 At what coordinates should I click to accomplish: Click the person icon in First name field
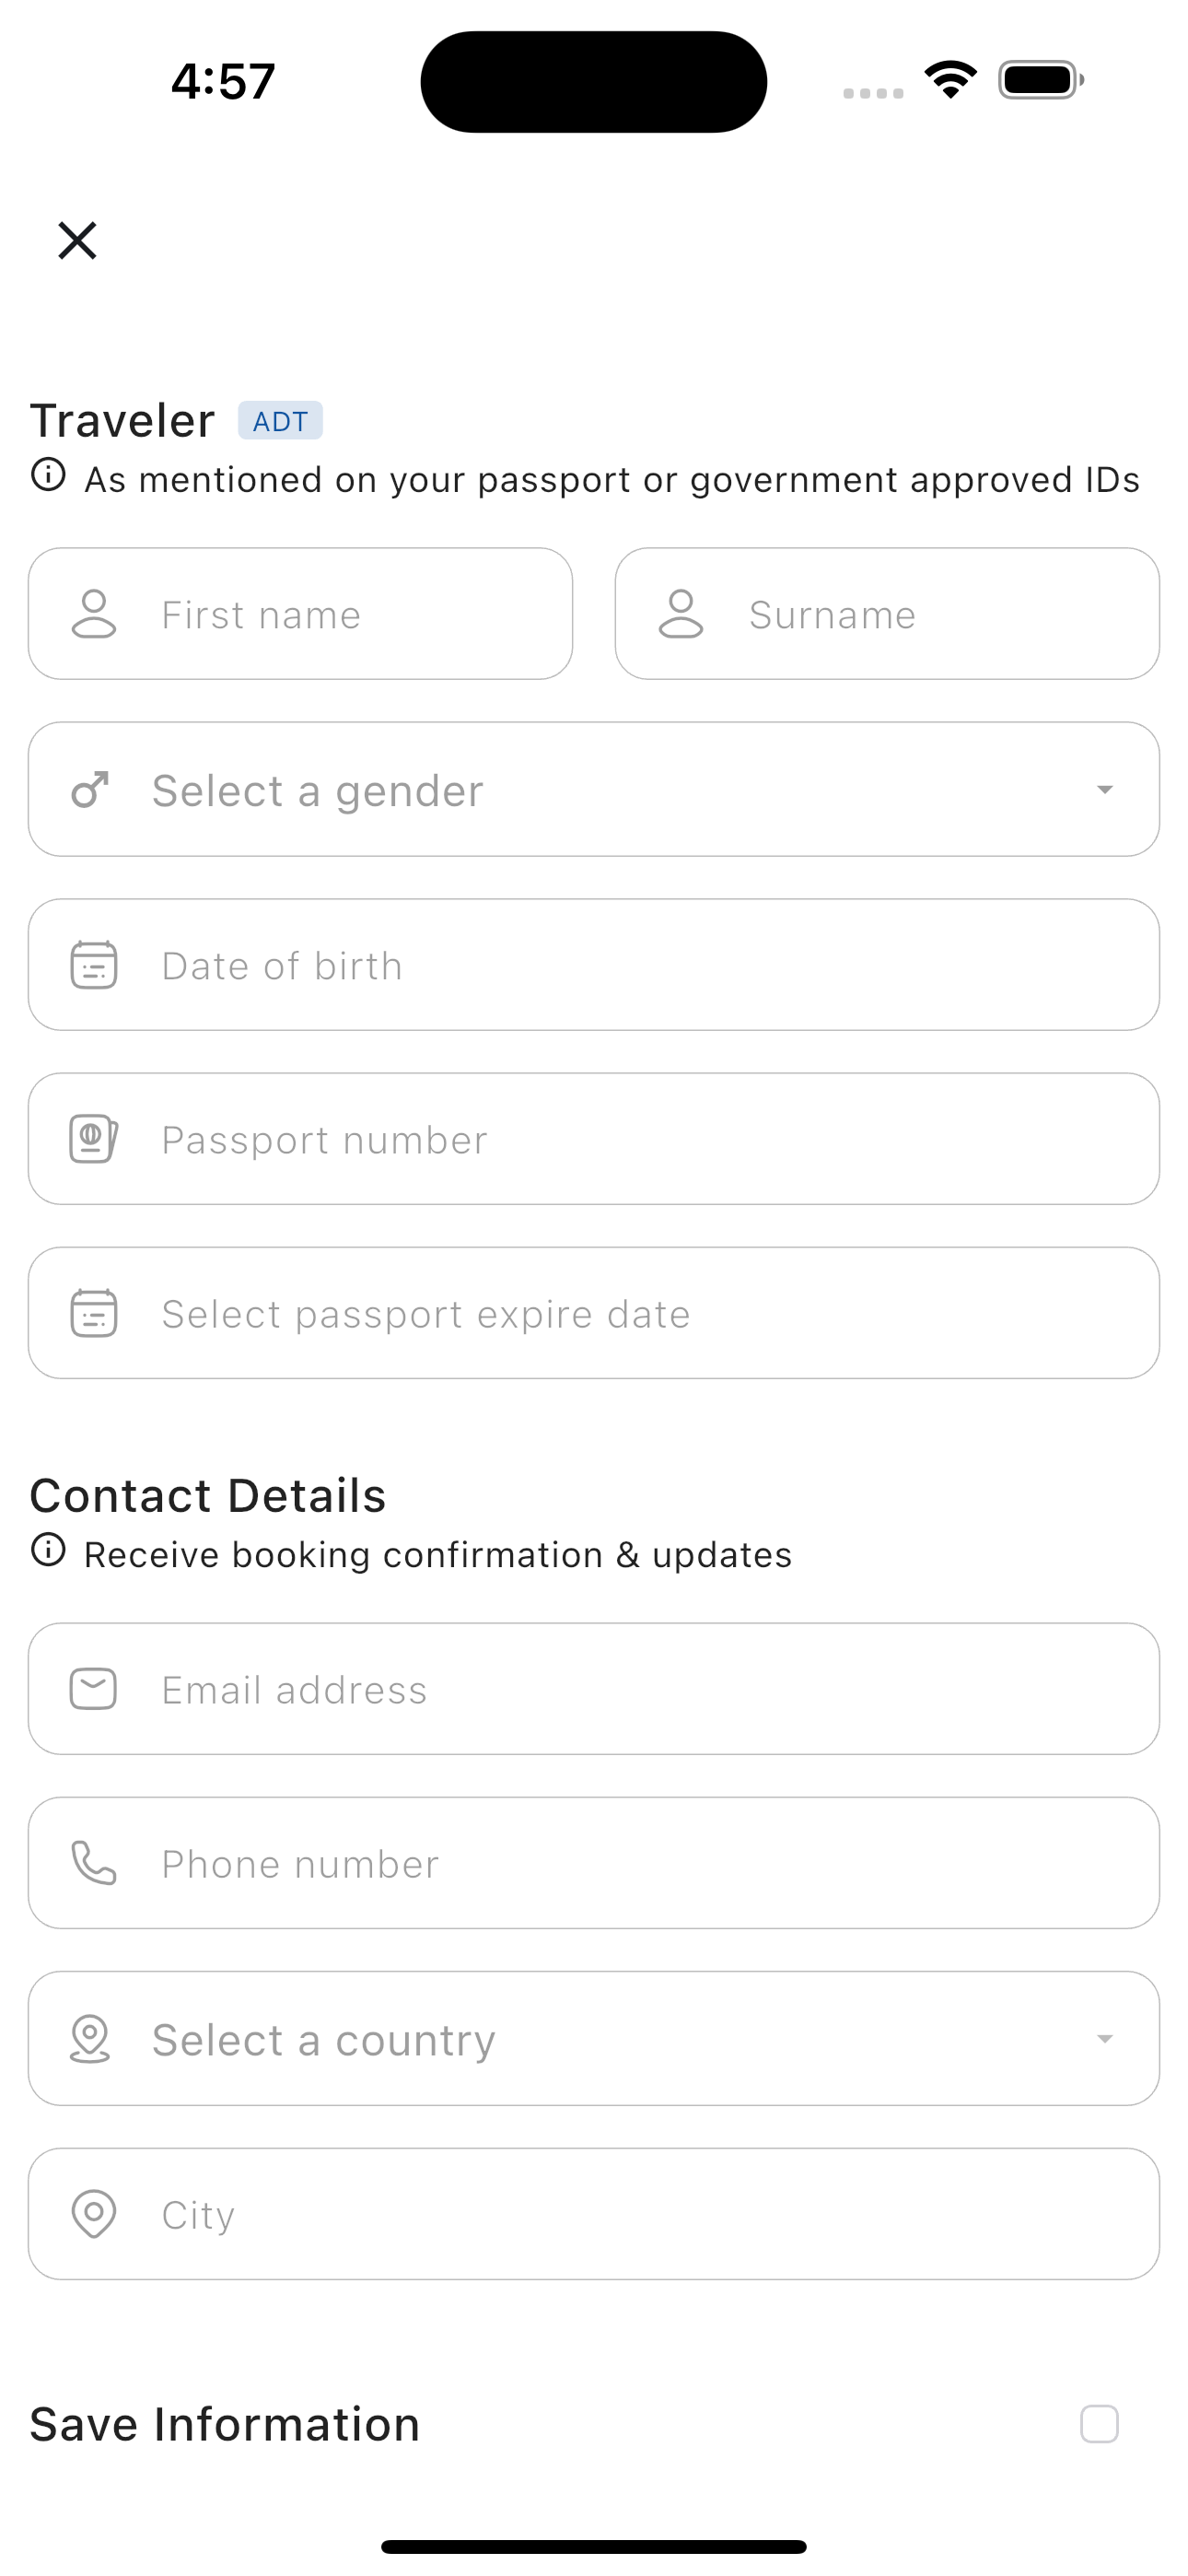point(94,614)
